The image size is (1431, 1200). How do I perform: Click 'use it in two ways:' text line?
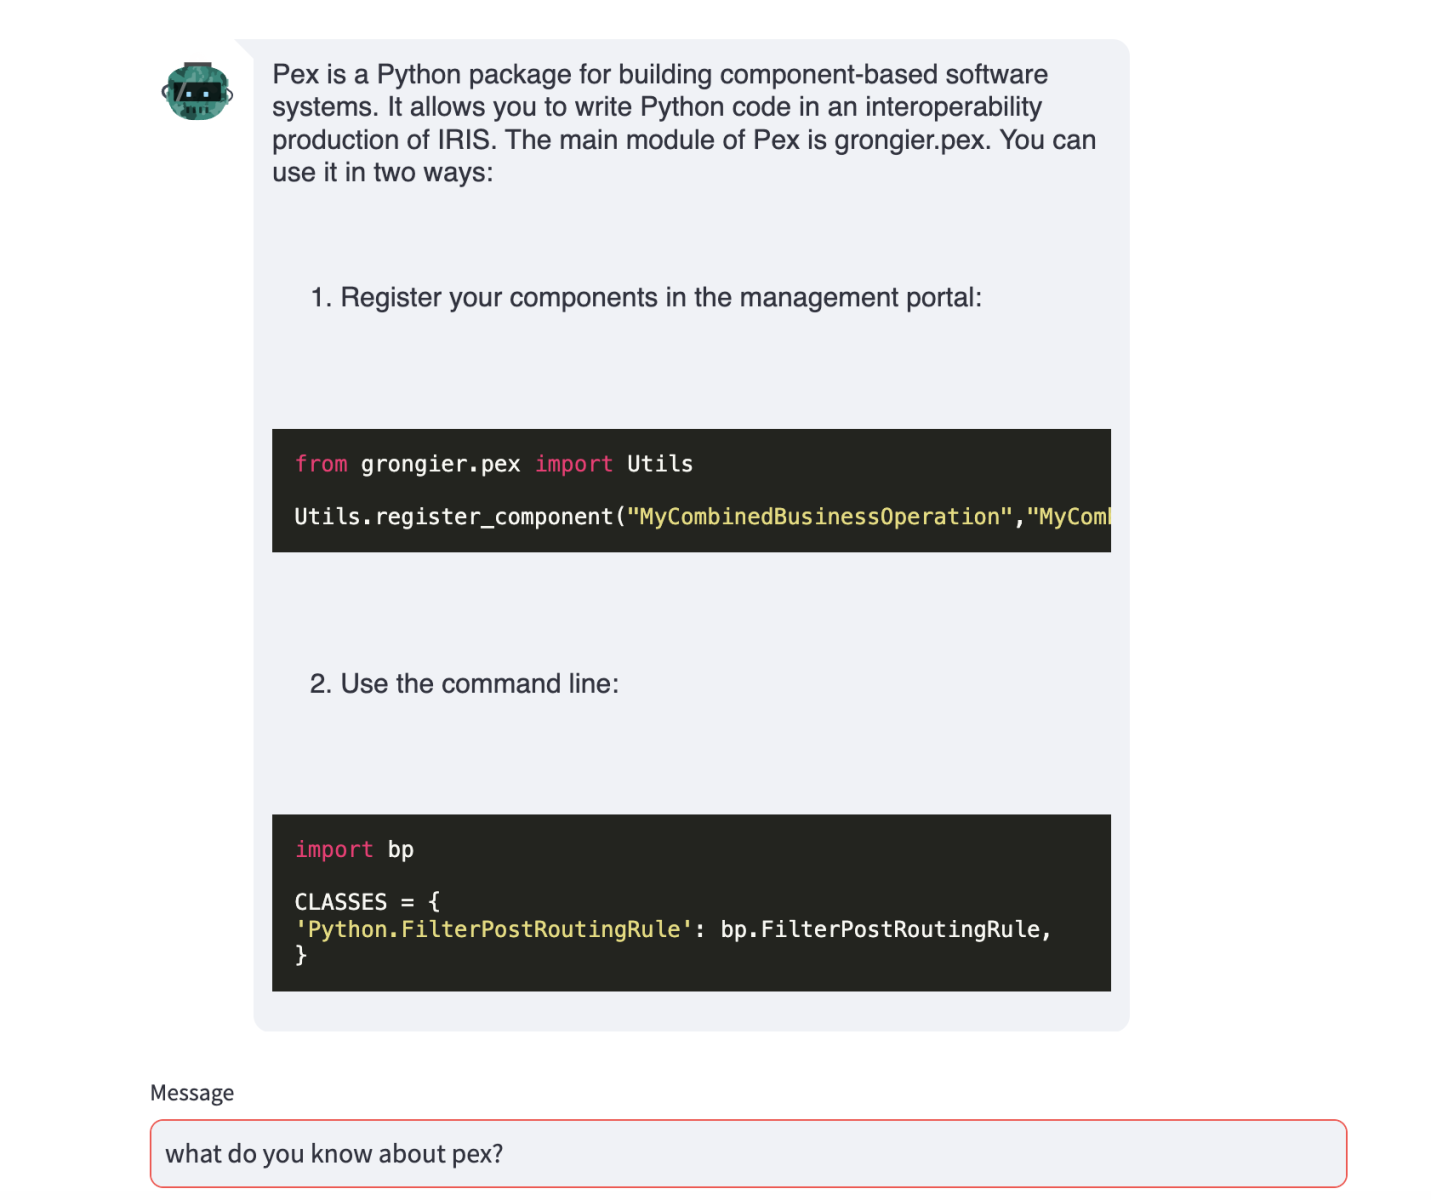pos(383,173)
